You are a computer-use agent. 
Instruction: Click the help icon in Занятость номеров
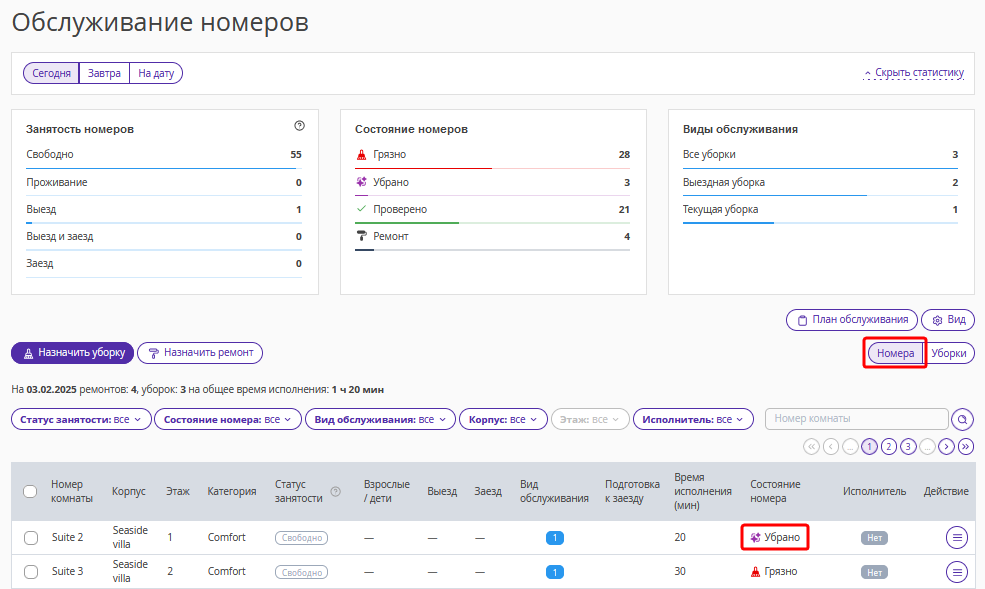299,126
